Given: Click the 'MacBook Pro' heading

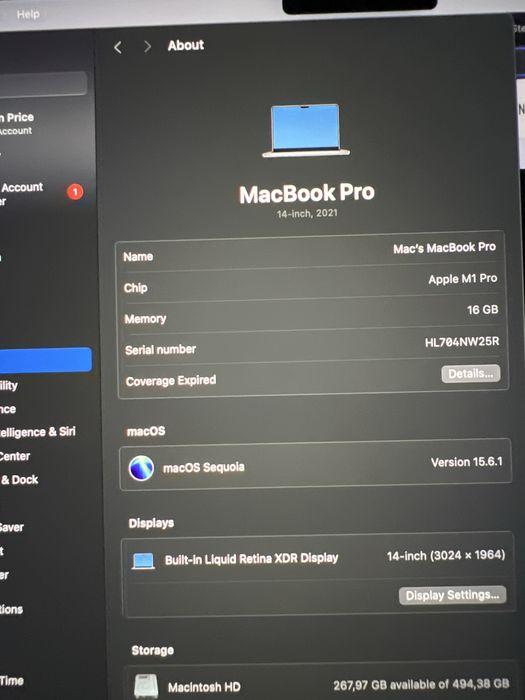Looking at the screenshot, I should tap(307, 193).
